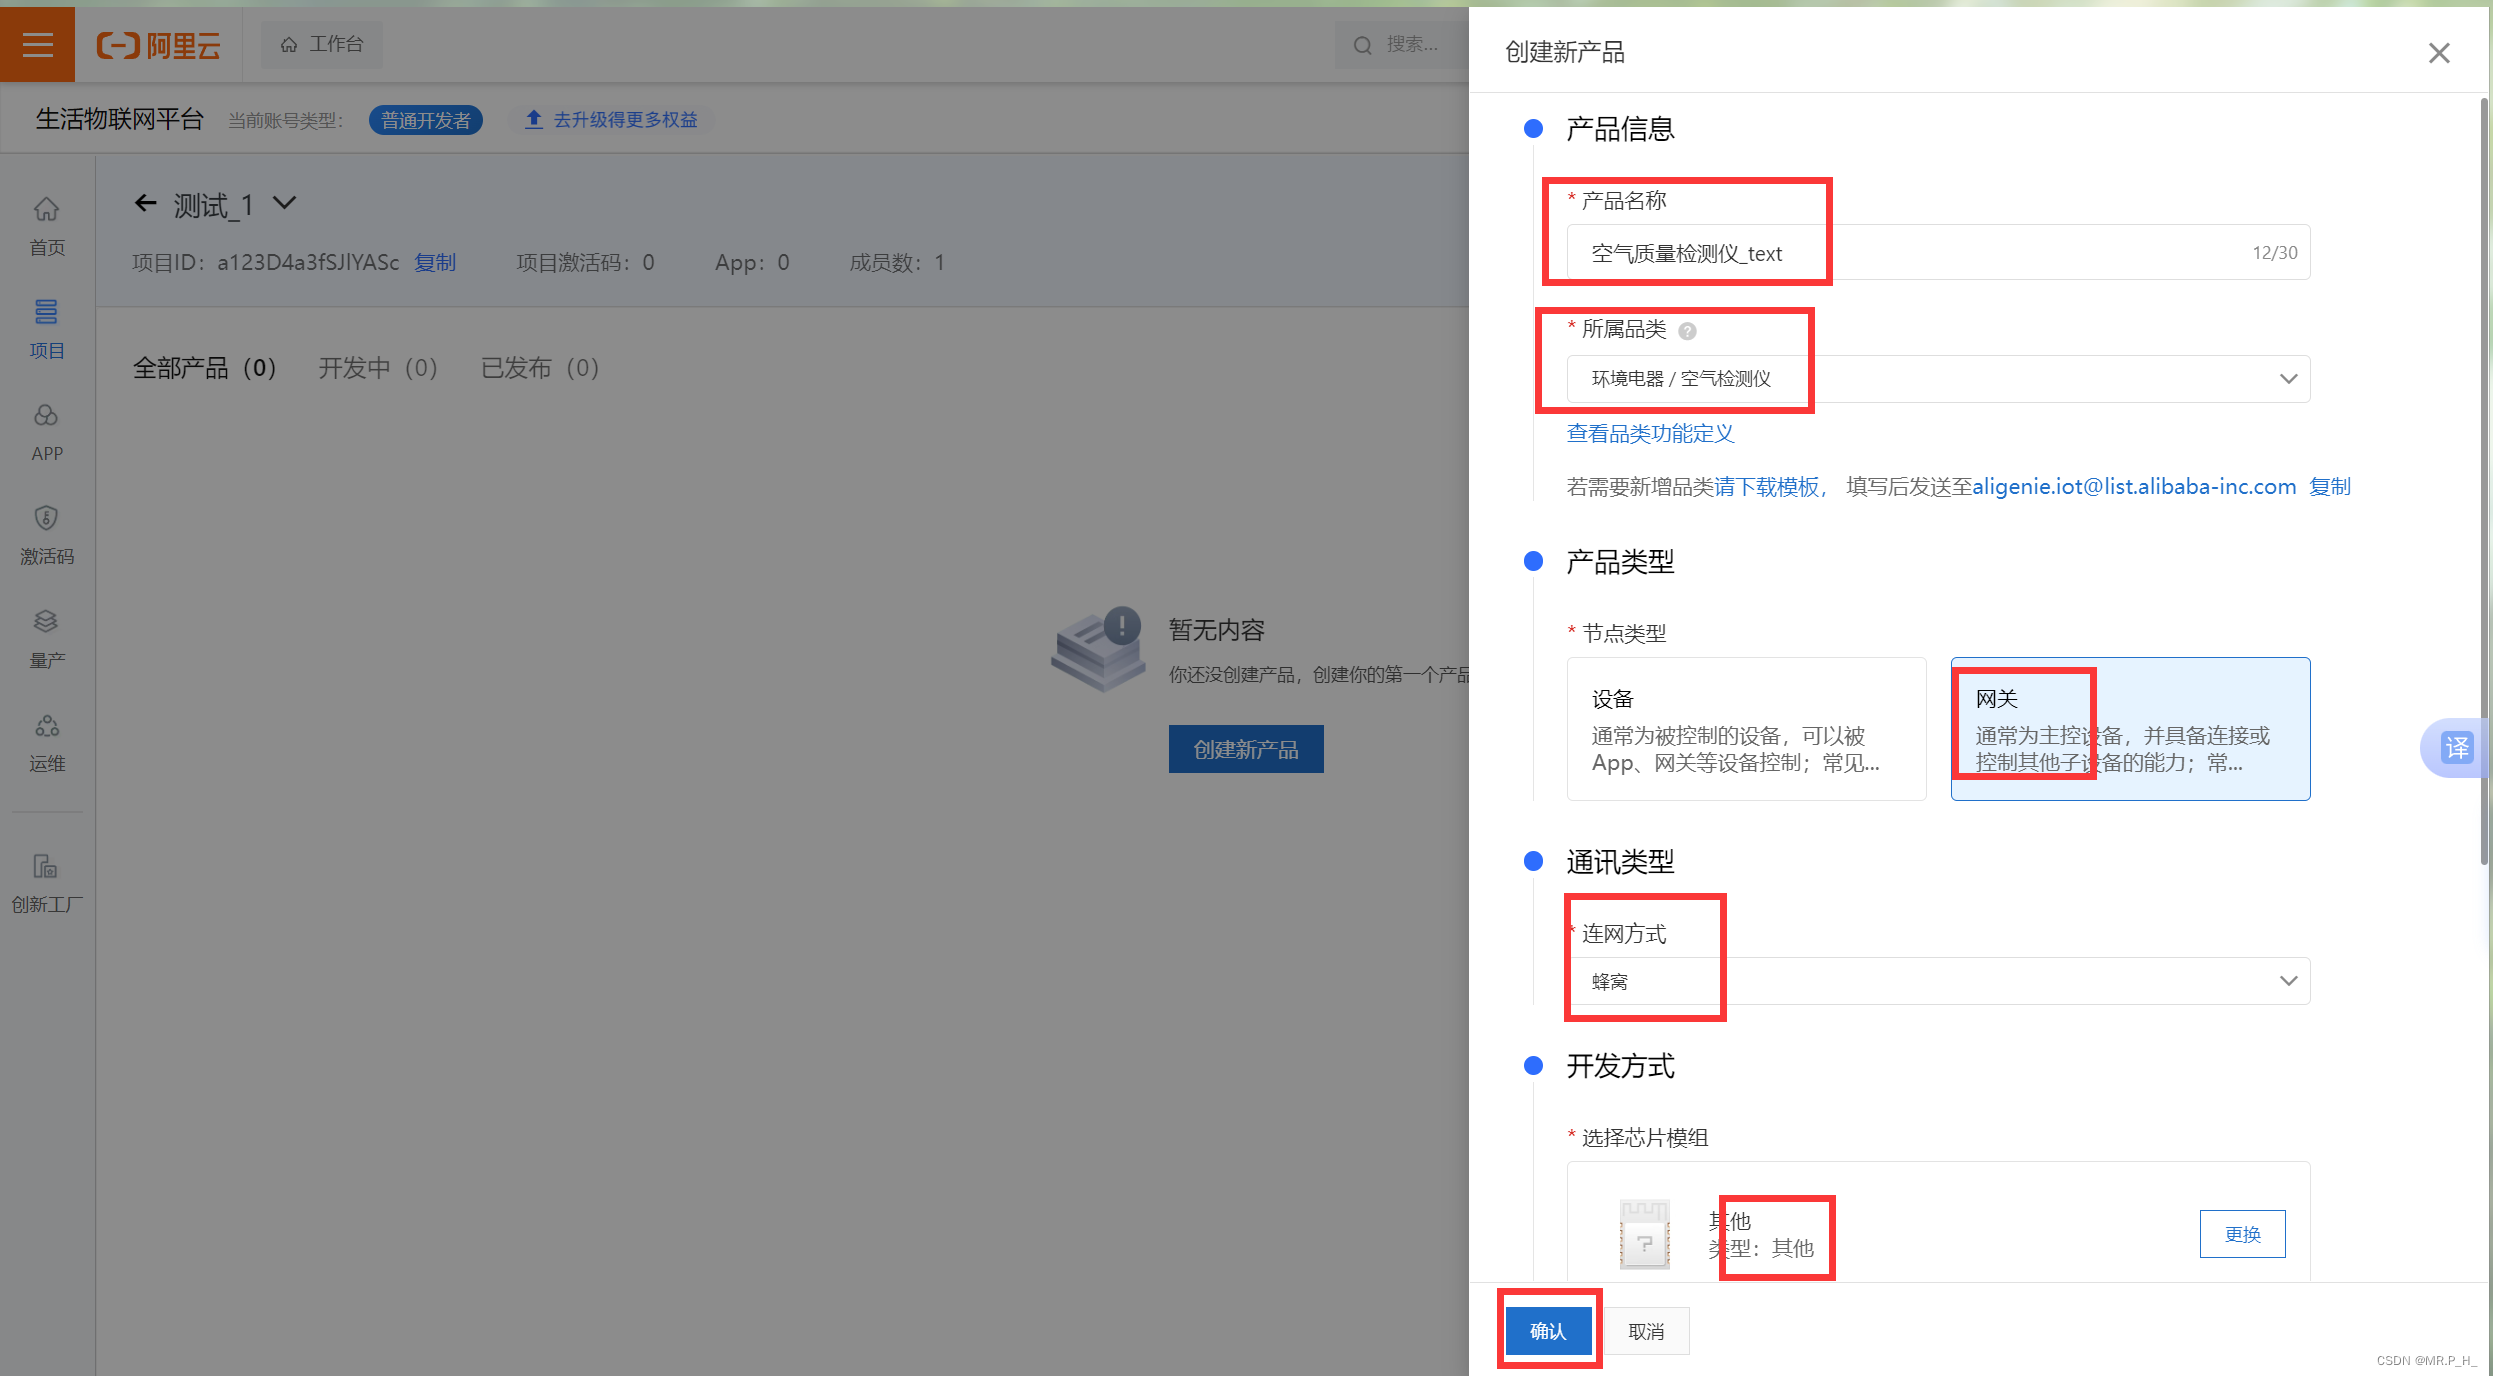Click the floating translate 译 icon

(x=2456, y=747)
